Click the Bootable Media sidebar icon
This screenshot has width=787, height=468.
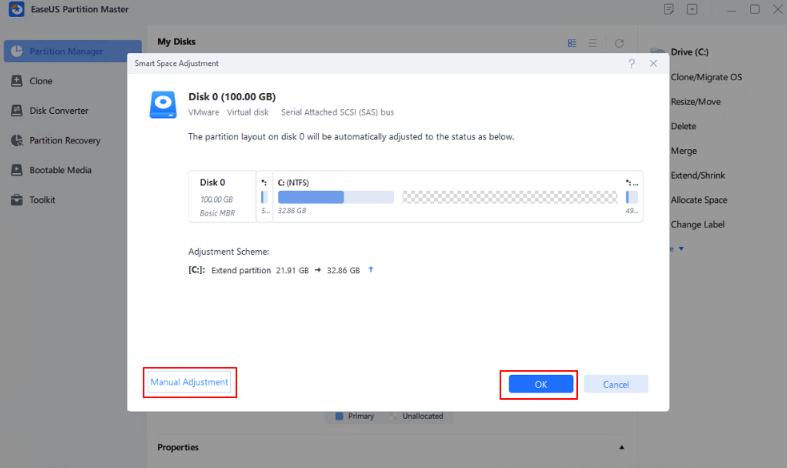tap(17, 170)
